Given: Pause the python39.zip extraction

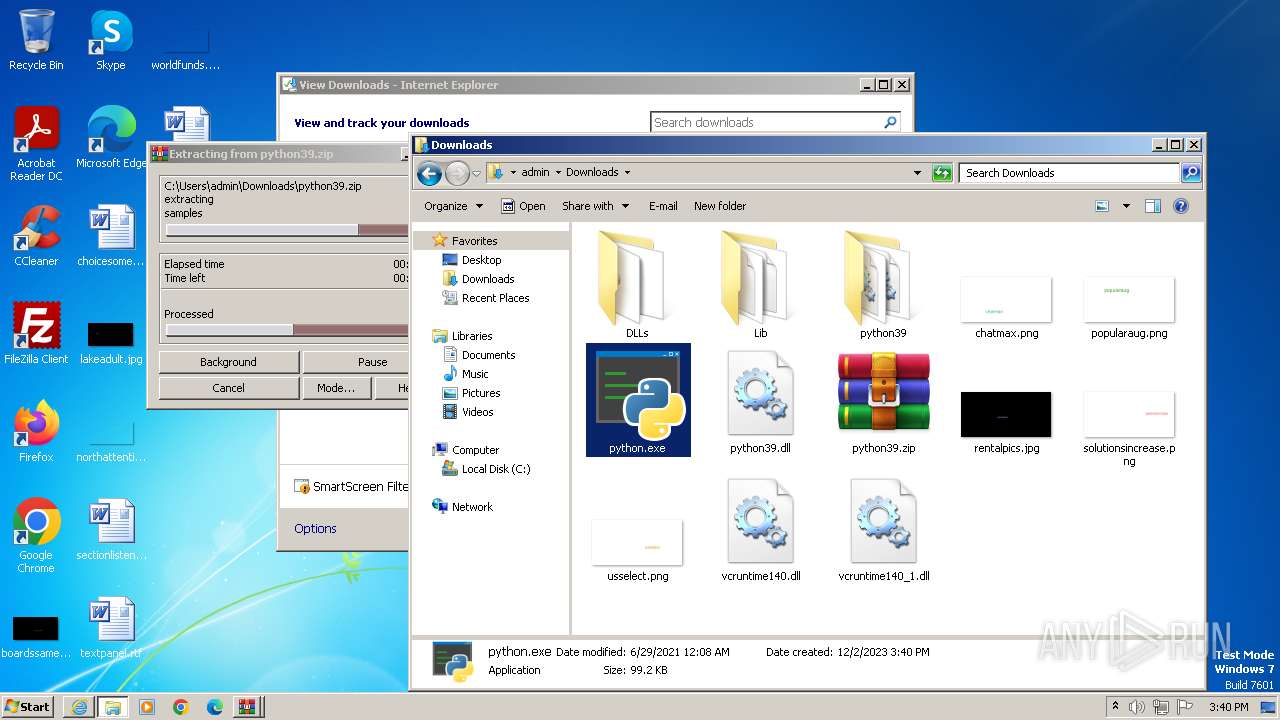Looking at the screenshot, I should pyautogui.click(x=356, y=362).
